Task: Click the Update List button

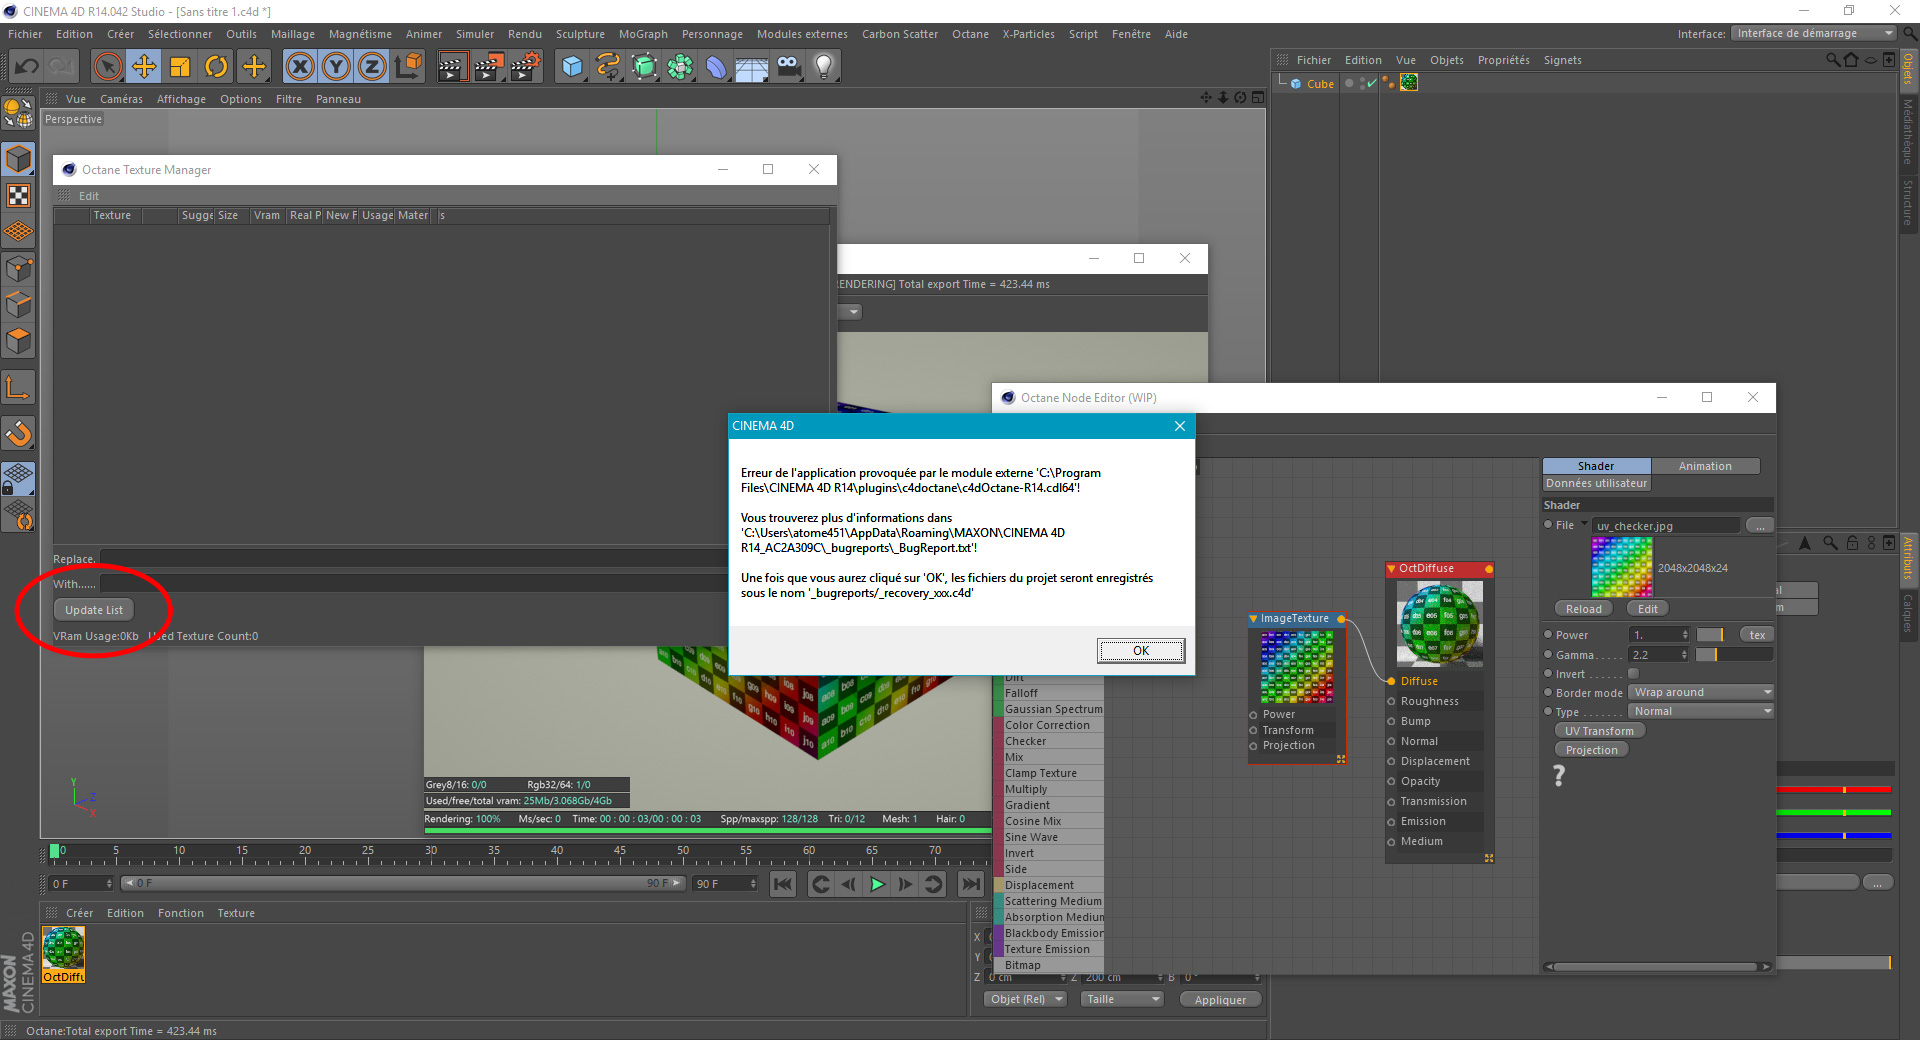Action: (x=94, y=610)
